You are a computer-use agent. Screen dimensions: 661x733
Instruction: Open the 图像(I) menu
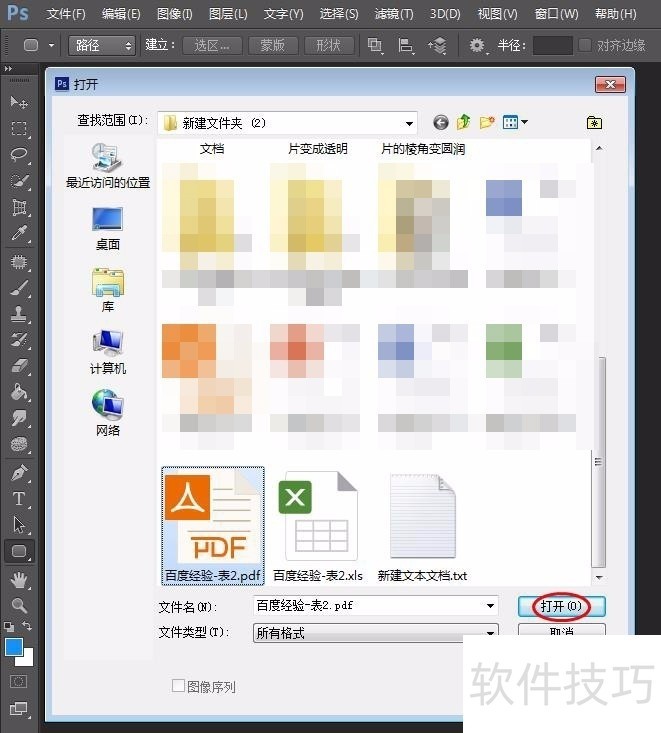click(x=175, y=14)
